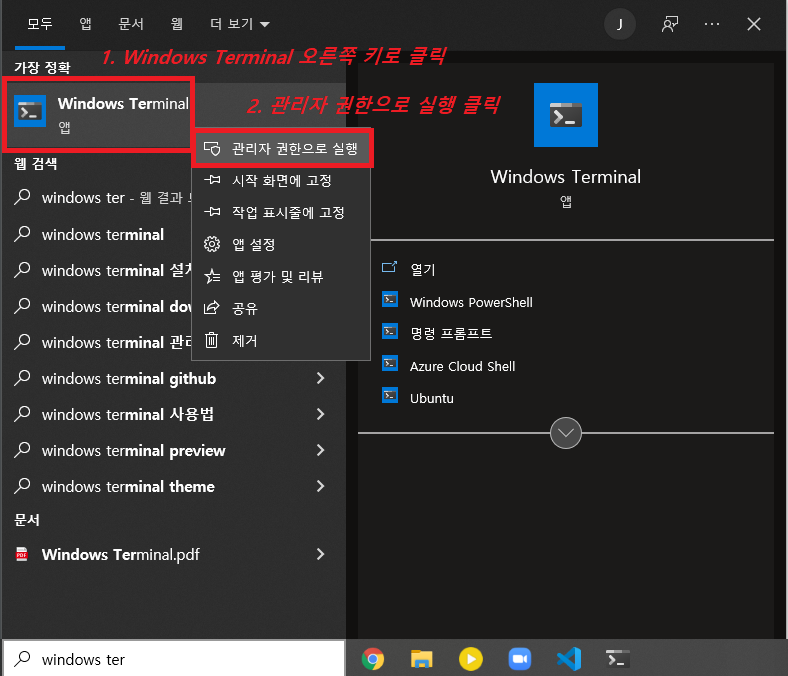The width and height of the screenshot is (788, 676).
Task: Click the large Windows Terminal icon in preview pane
Action: pyautogui.click(x=565, y=115)
